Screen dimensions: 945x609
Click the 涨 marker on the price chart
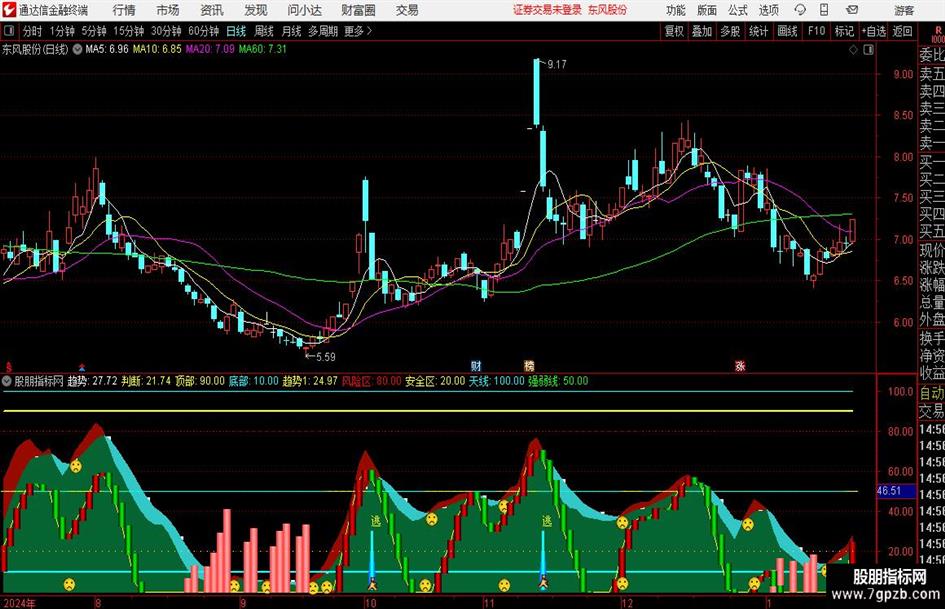[x=740, y=365]
